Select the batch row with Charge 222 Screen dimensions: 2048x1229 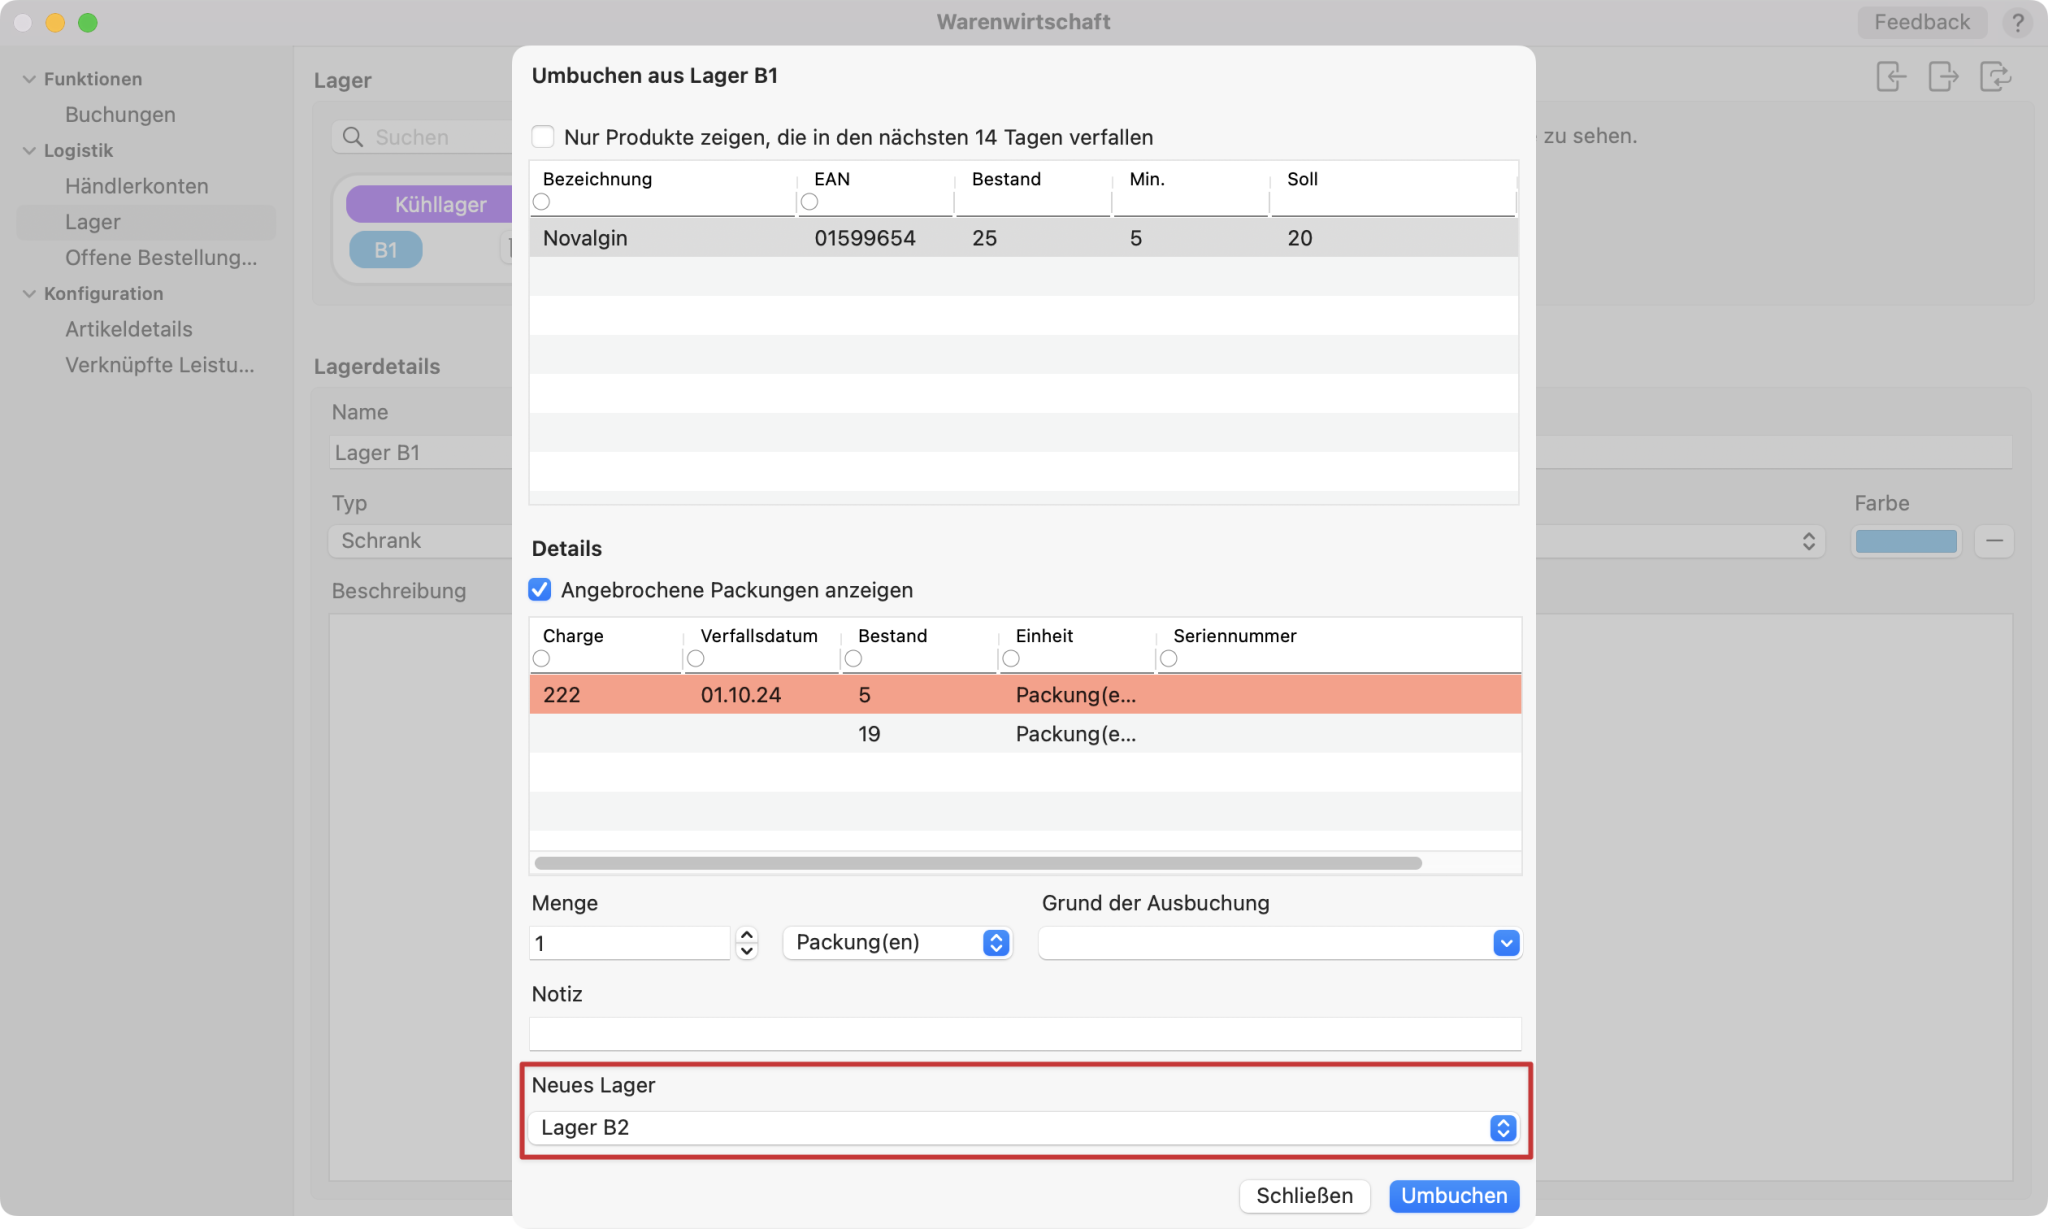(1025, 695)
